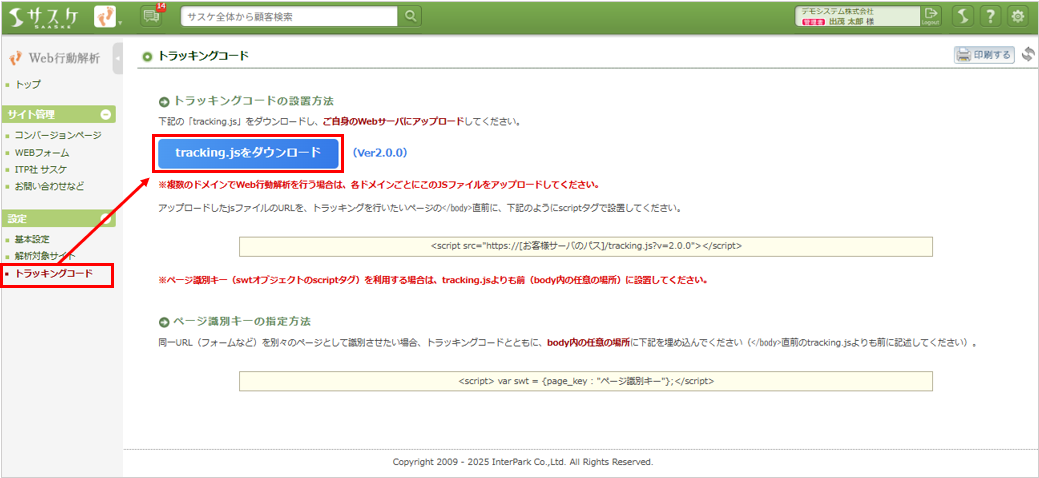1039x478 pixels.
Task: Open コンバージョンページ menu item
Action: pyautogui.click(x=58, y=135)
